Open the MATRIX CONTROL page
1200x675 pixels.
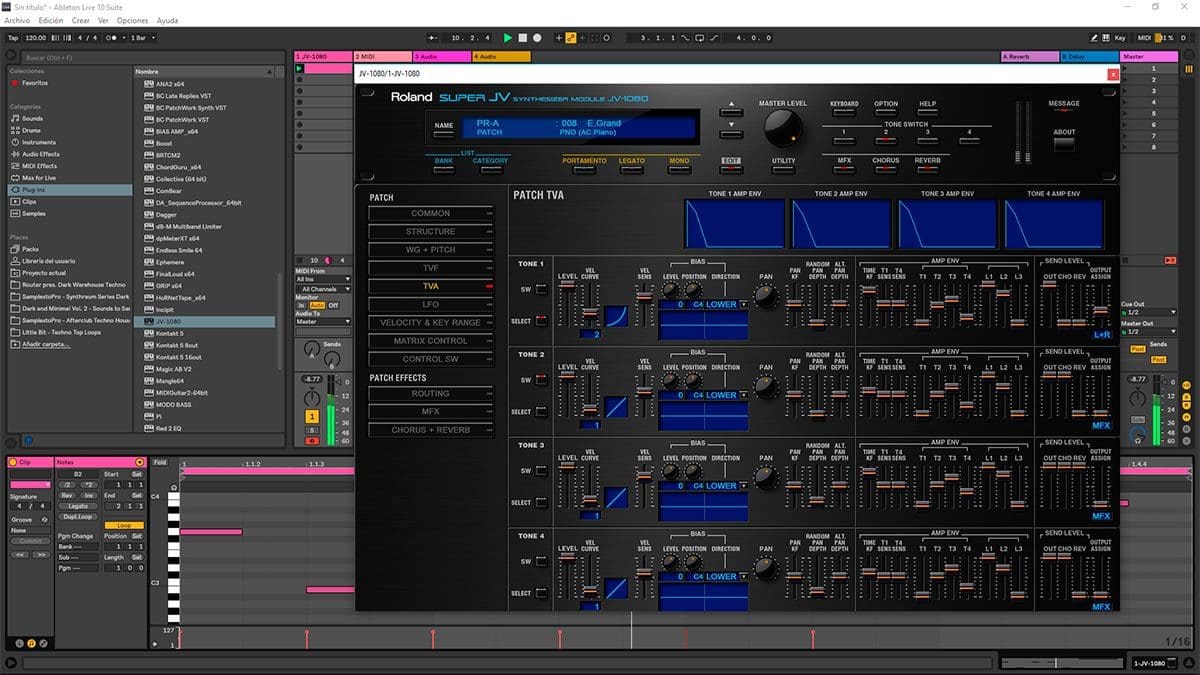[x=431, y=341]
